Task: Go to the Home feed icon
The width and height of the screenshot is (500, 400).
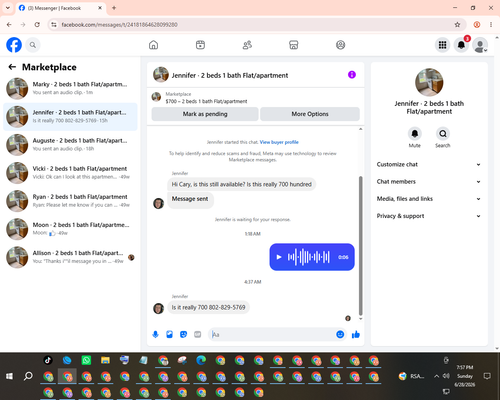Action: tap(153, 45)
